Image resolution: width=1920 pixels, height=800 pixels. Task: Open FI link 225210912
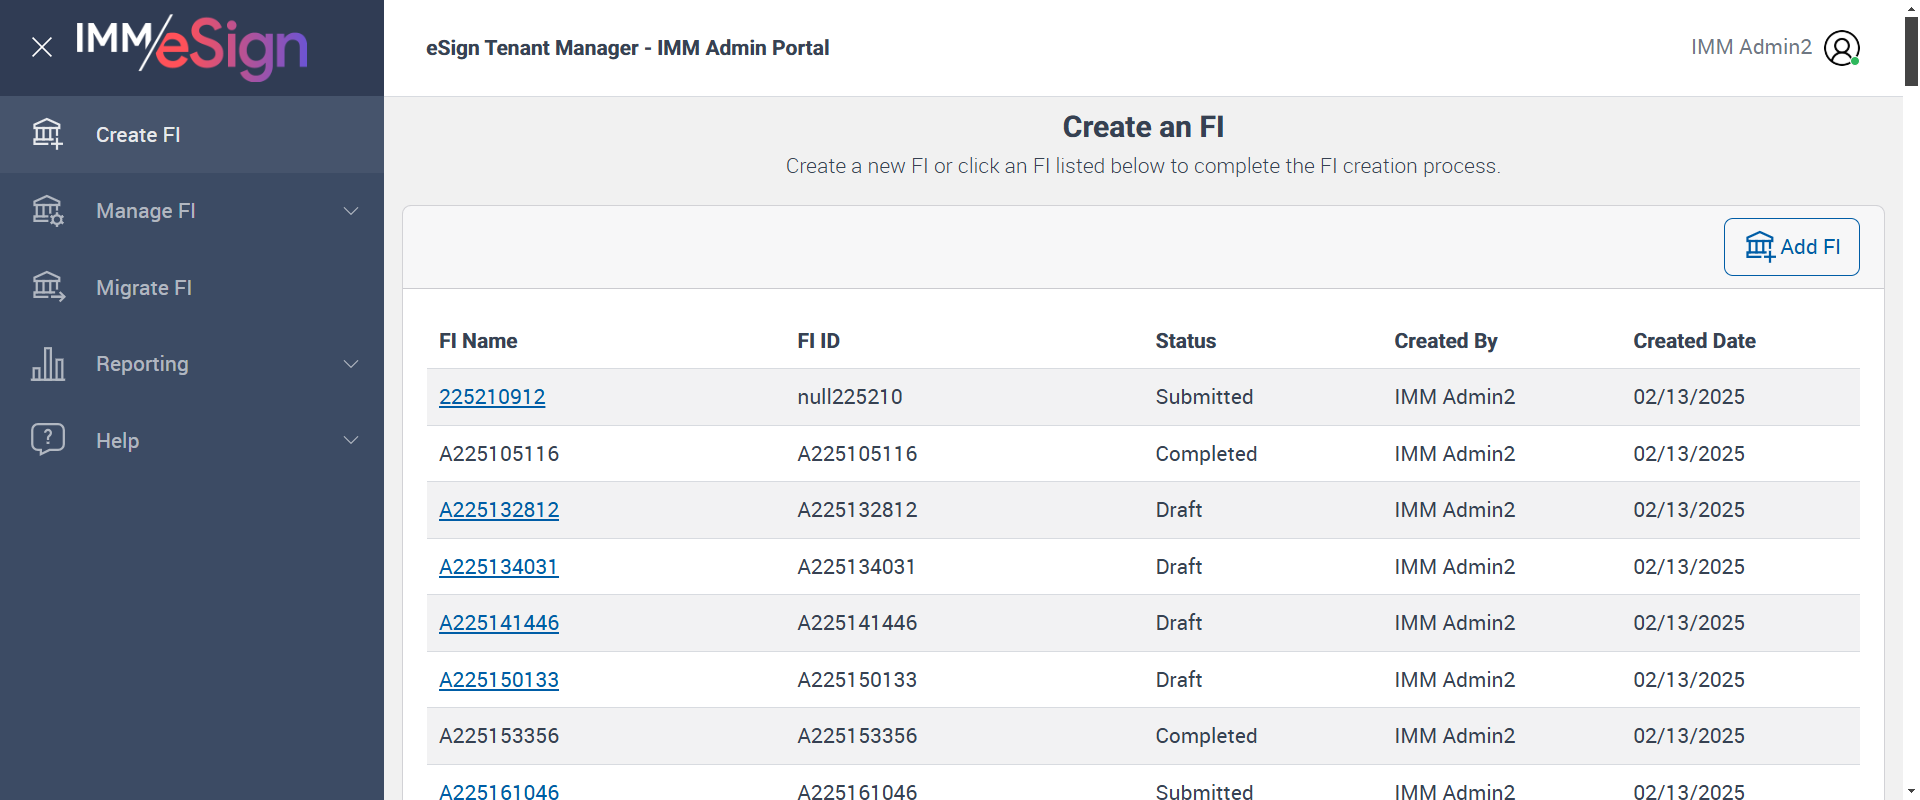[x=492, y=397]
